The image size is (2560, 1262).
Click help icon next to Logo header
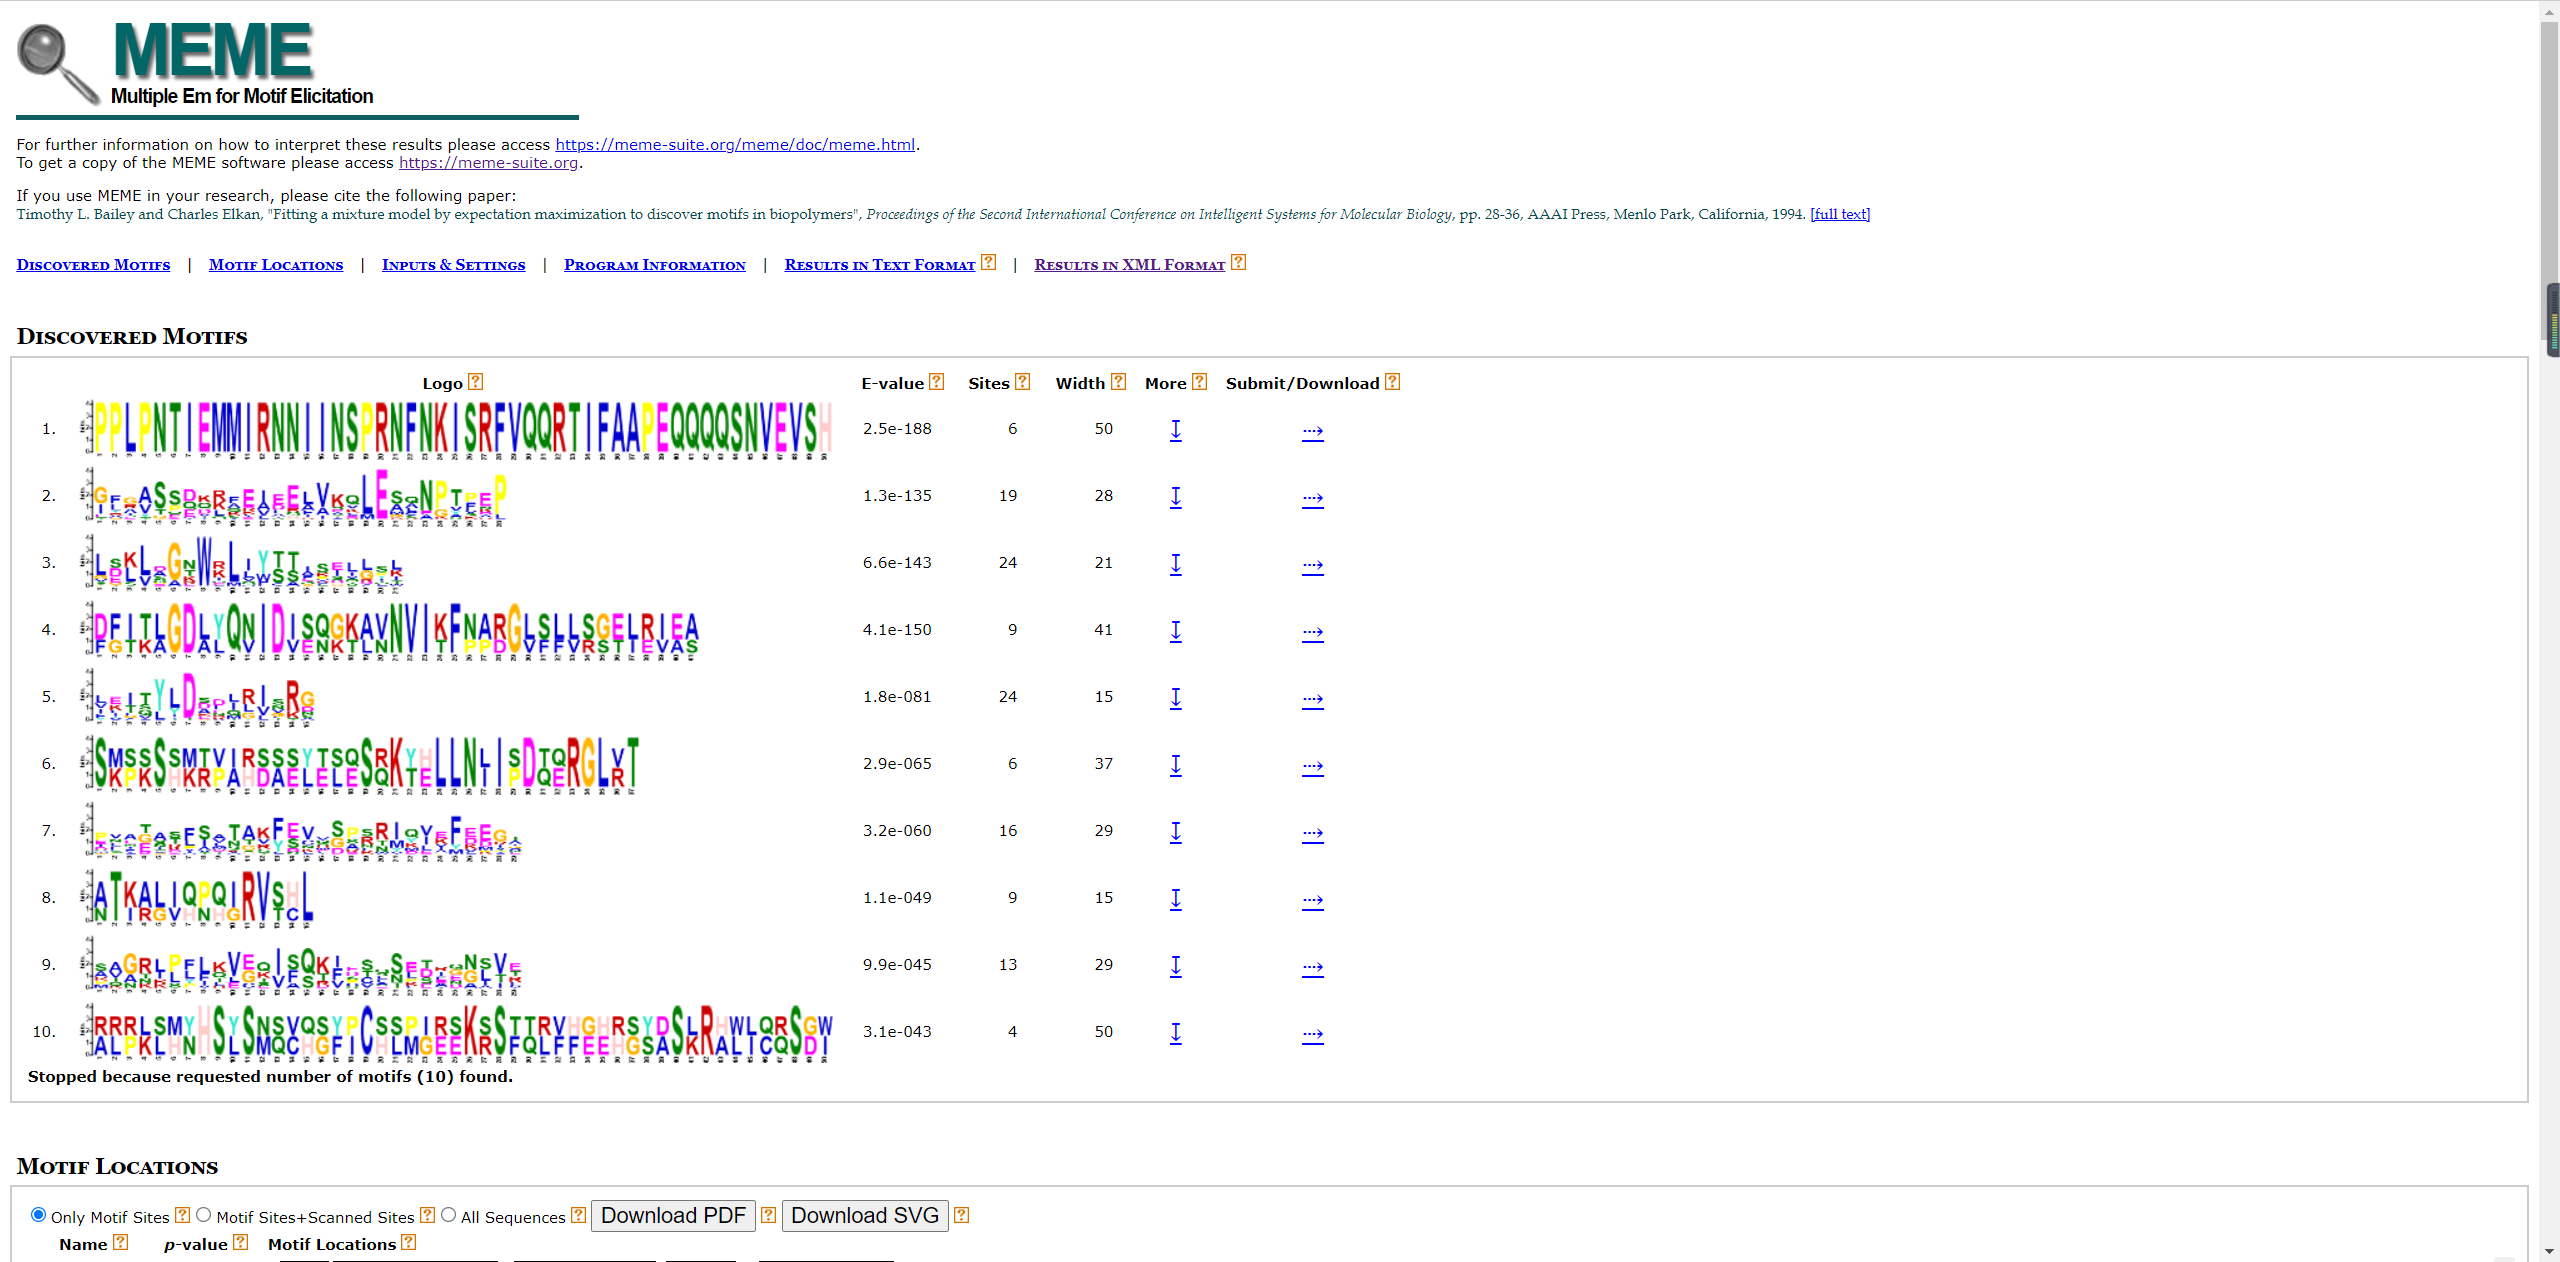pyautogui.click(x=476, y=382)
